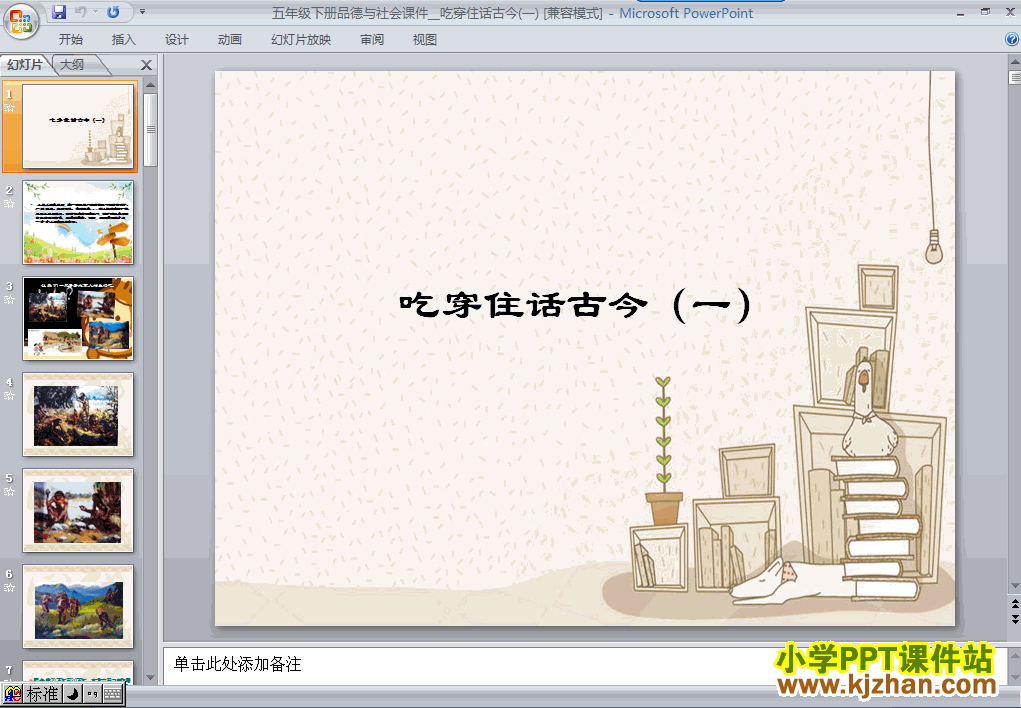This screenshot has width=1021, height=708.
Task: Click the animation star icon under slide 4
Action: (x=9, y=396)
